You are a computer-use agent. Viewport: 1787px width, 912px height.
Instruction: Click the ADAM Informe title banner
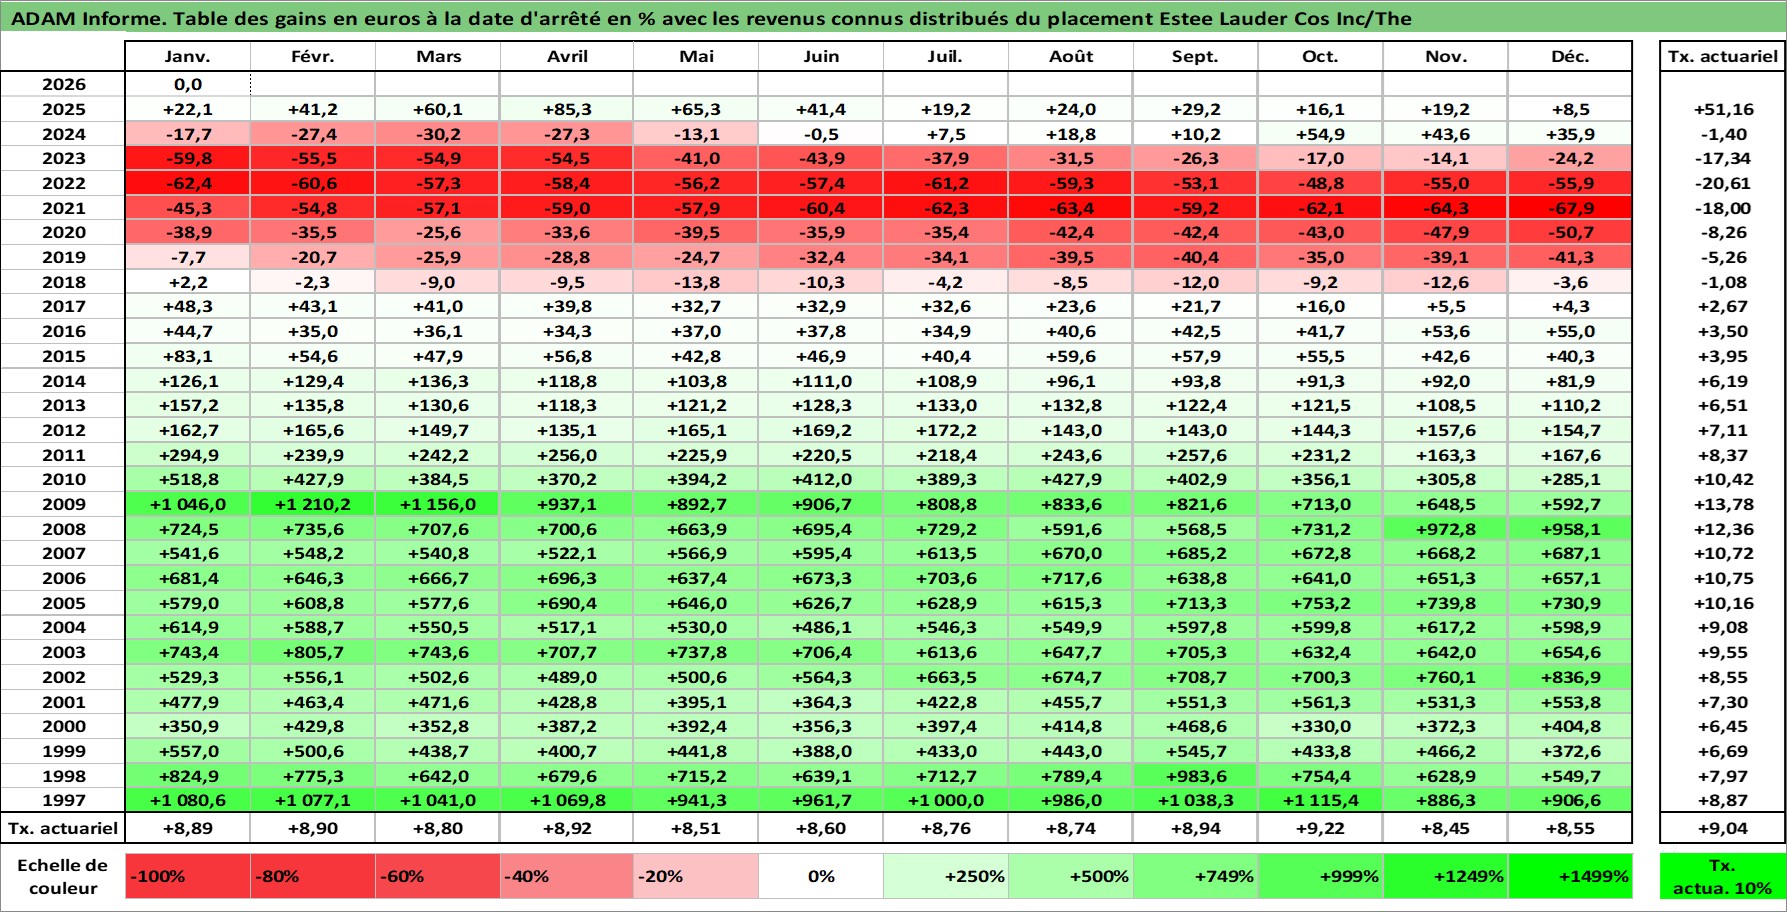tap(893, 18)
